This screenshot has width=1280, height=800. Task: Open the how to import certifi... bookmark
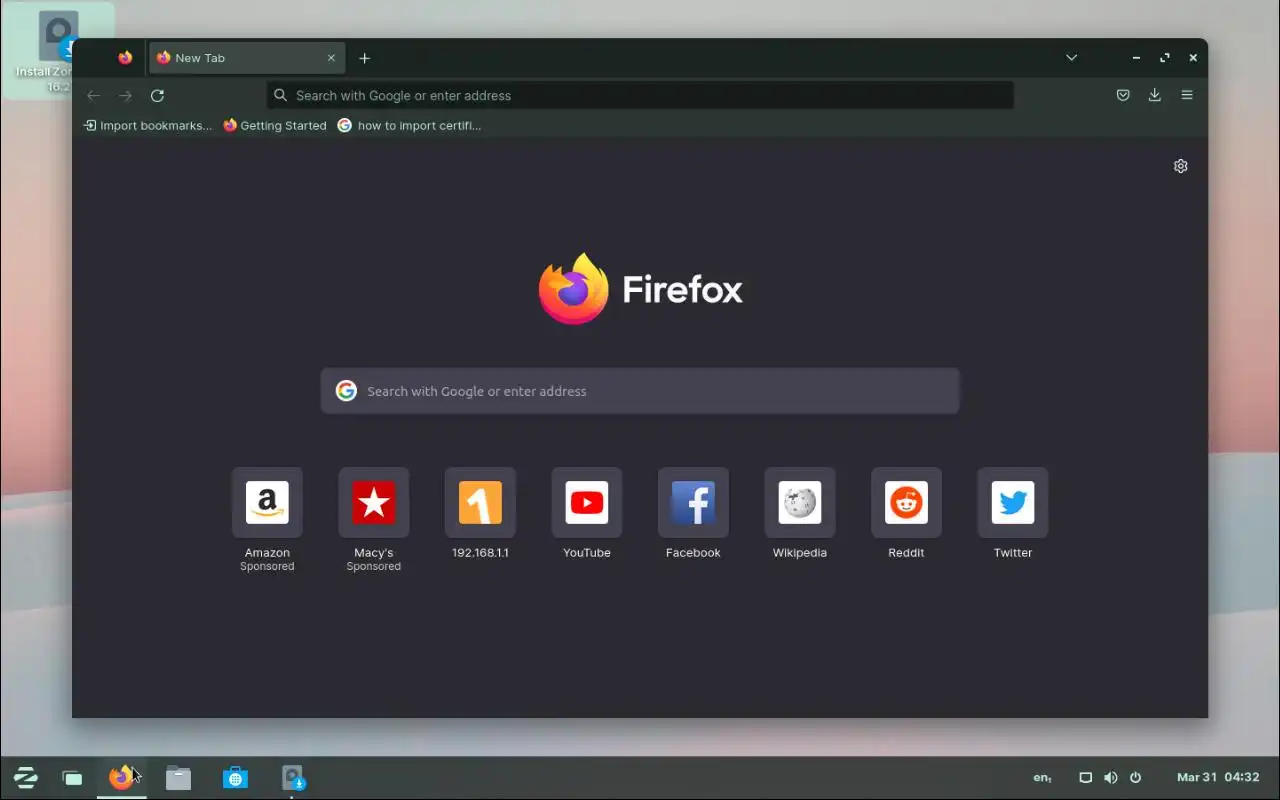(x=409, y=126)
